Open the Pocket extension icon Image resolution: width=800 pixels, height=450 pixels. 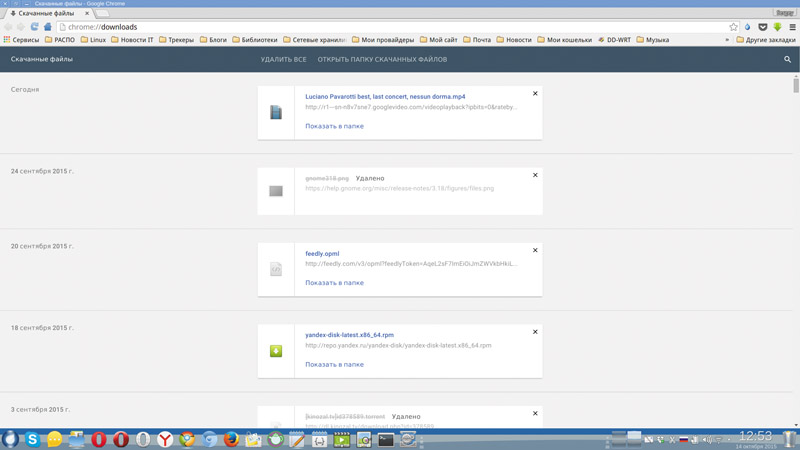pos(762,27)
